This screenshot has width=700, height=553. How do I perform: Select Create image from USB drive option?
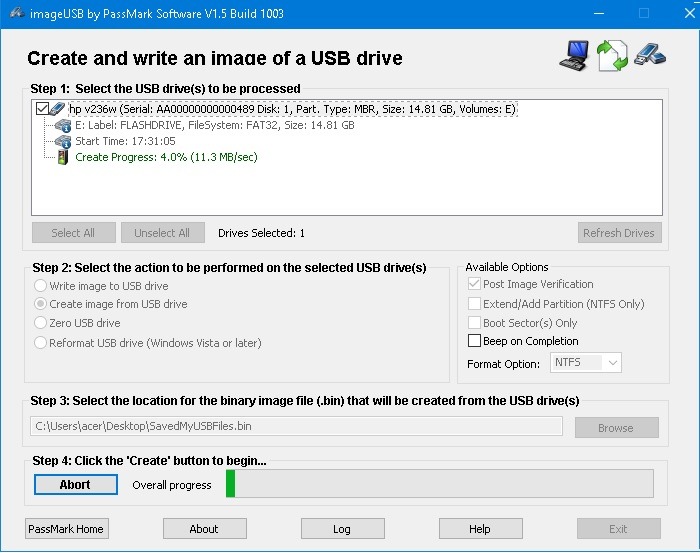tap(40, 304)
